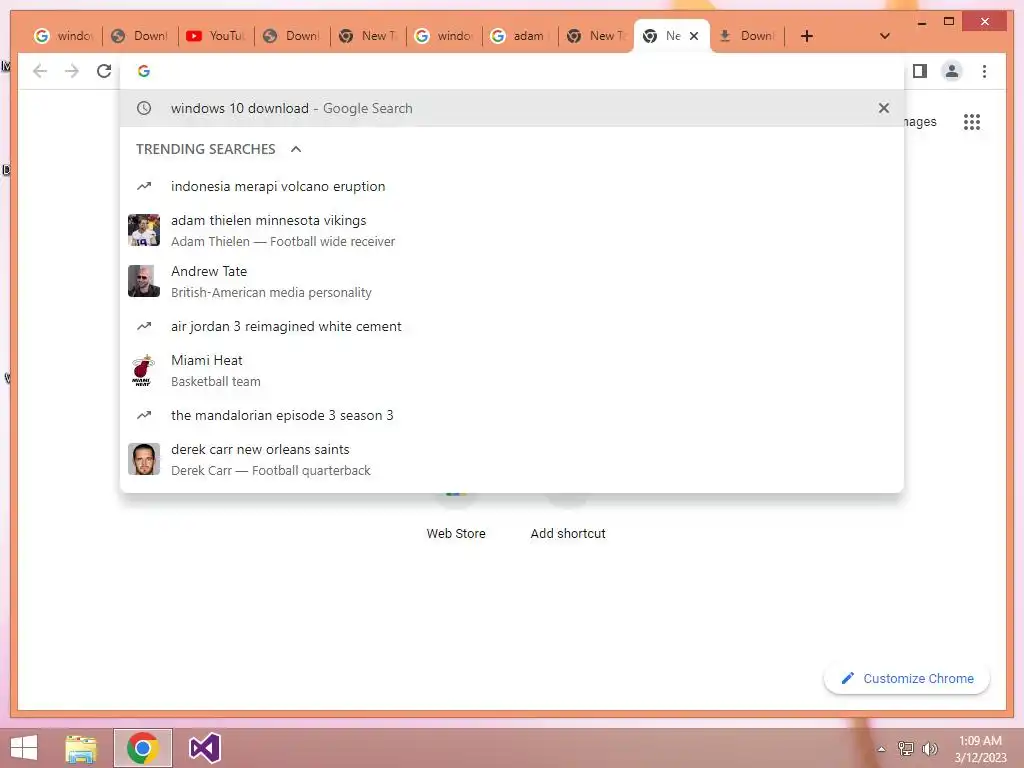Click the Andrew Tate thumbnail photo
Viewport: 1024px width, 768px height.
[144, 281]
